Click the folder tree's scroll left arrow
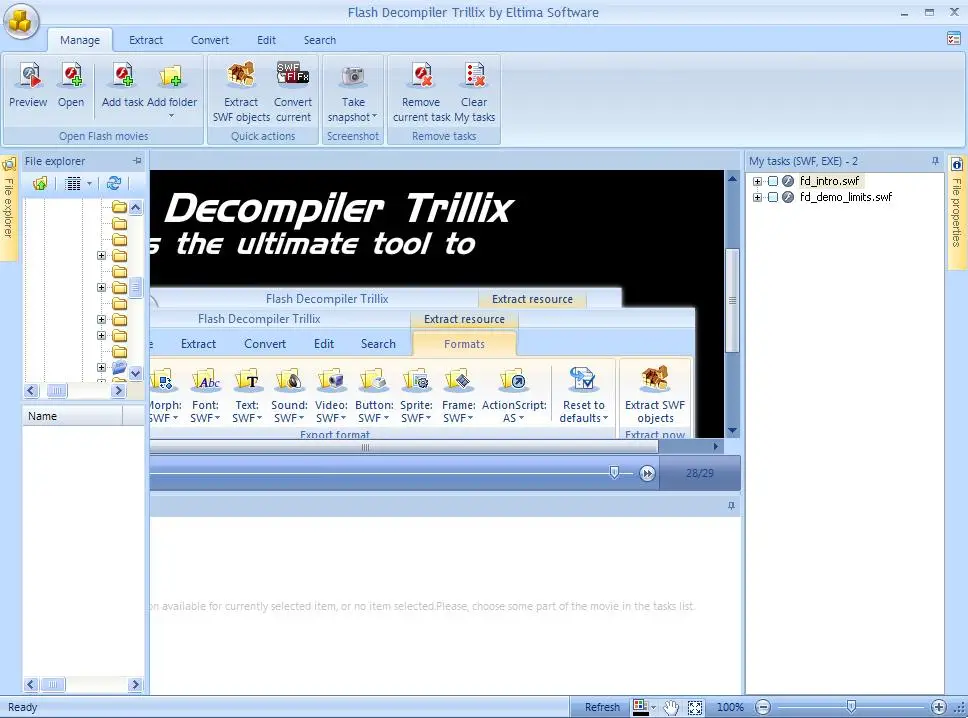968x718 pixels. pos(31,390)
